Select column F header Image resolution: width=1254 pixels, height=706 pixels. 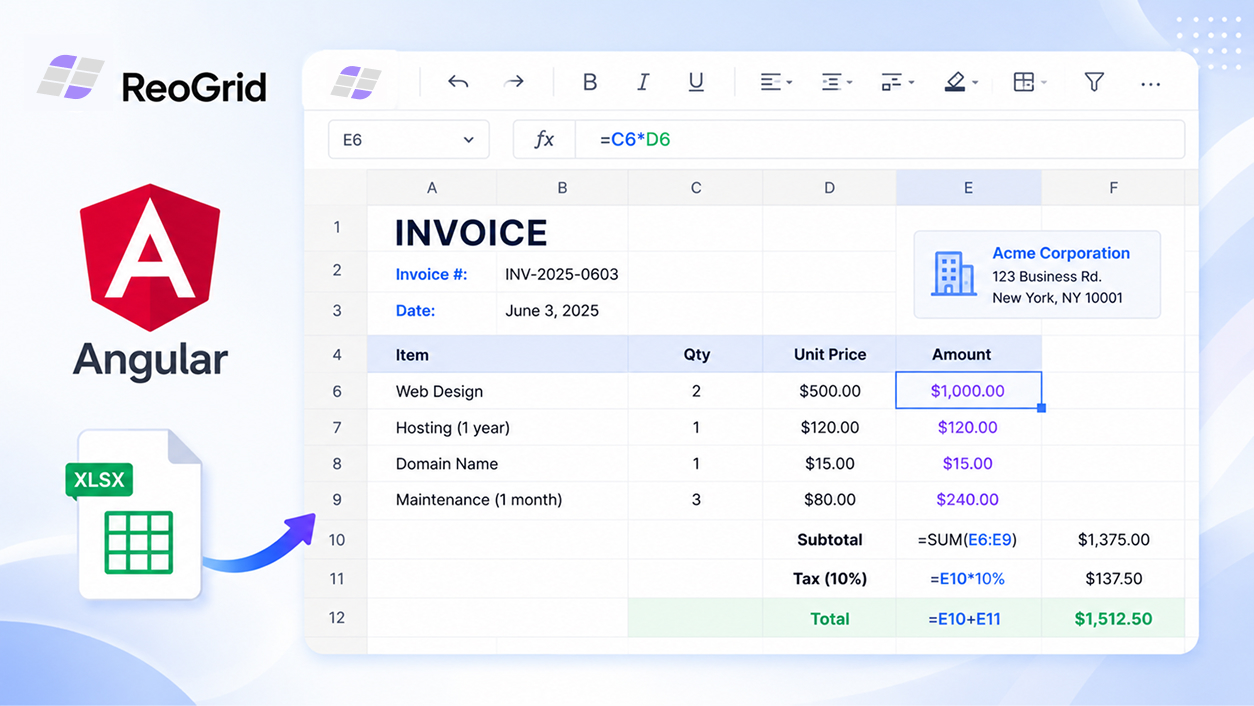click(x=1113, y=188)
